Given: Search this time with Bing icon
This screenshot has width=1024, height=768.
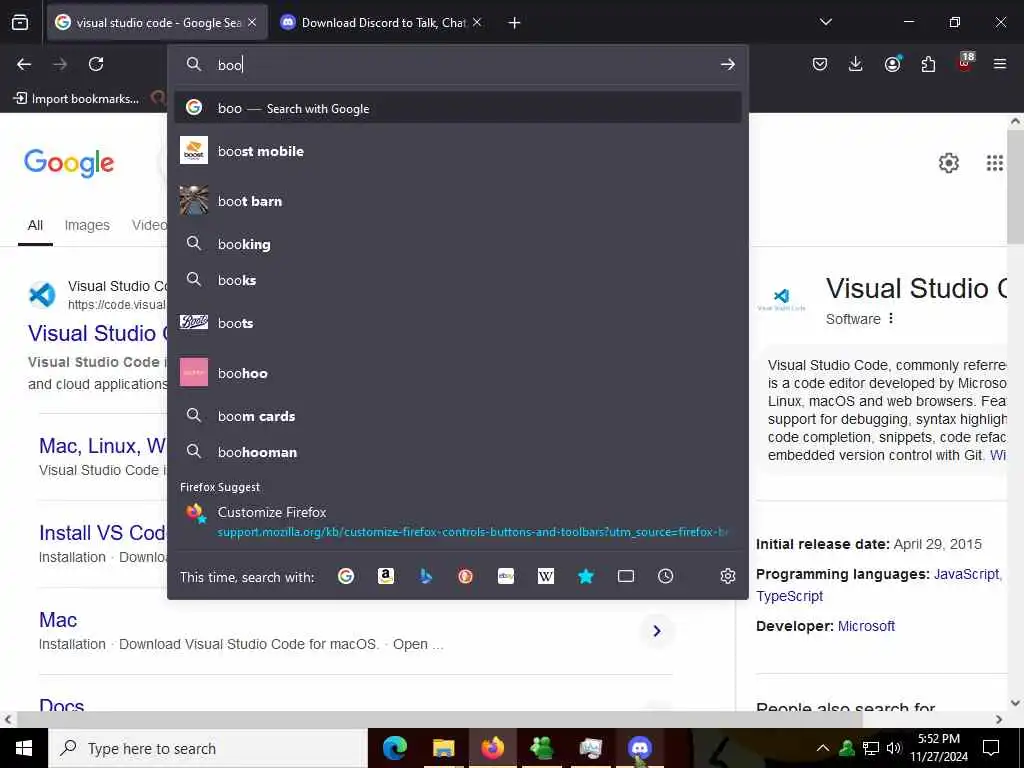Looking at the screenshot, I should pos(426,576).
